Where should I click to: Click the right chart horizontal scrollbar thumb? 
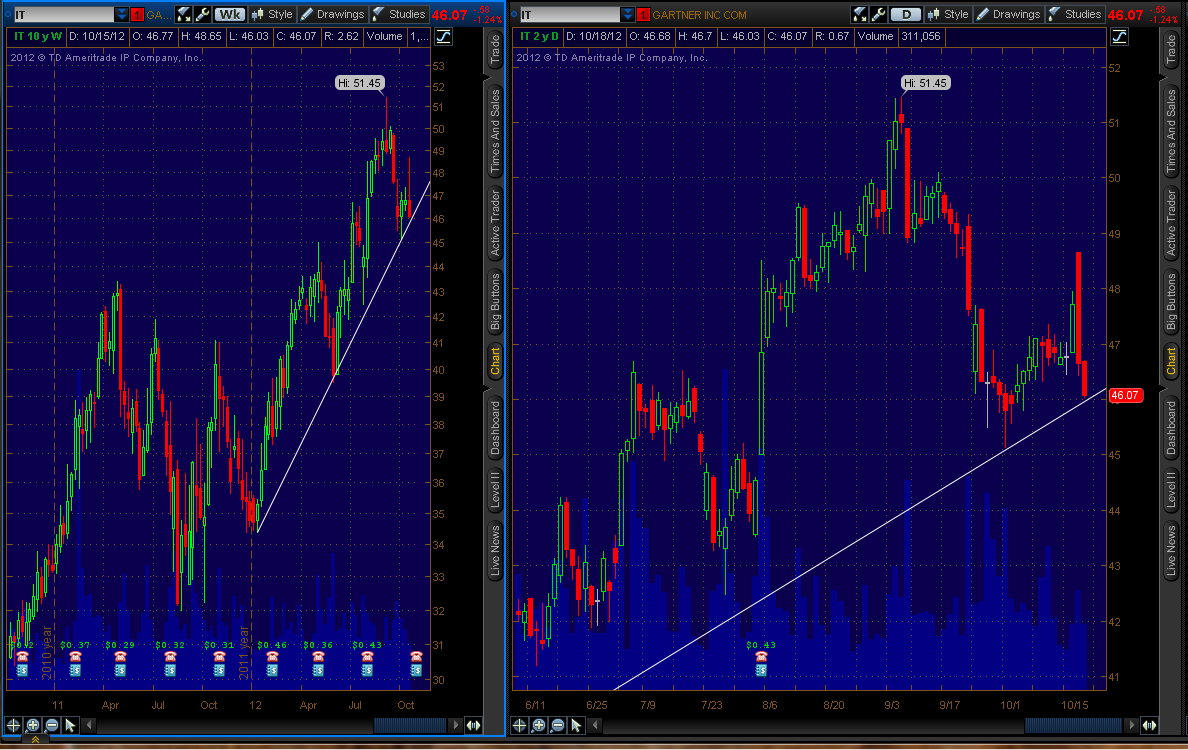(x=1073, y=725)
